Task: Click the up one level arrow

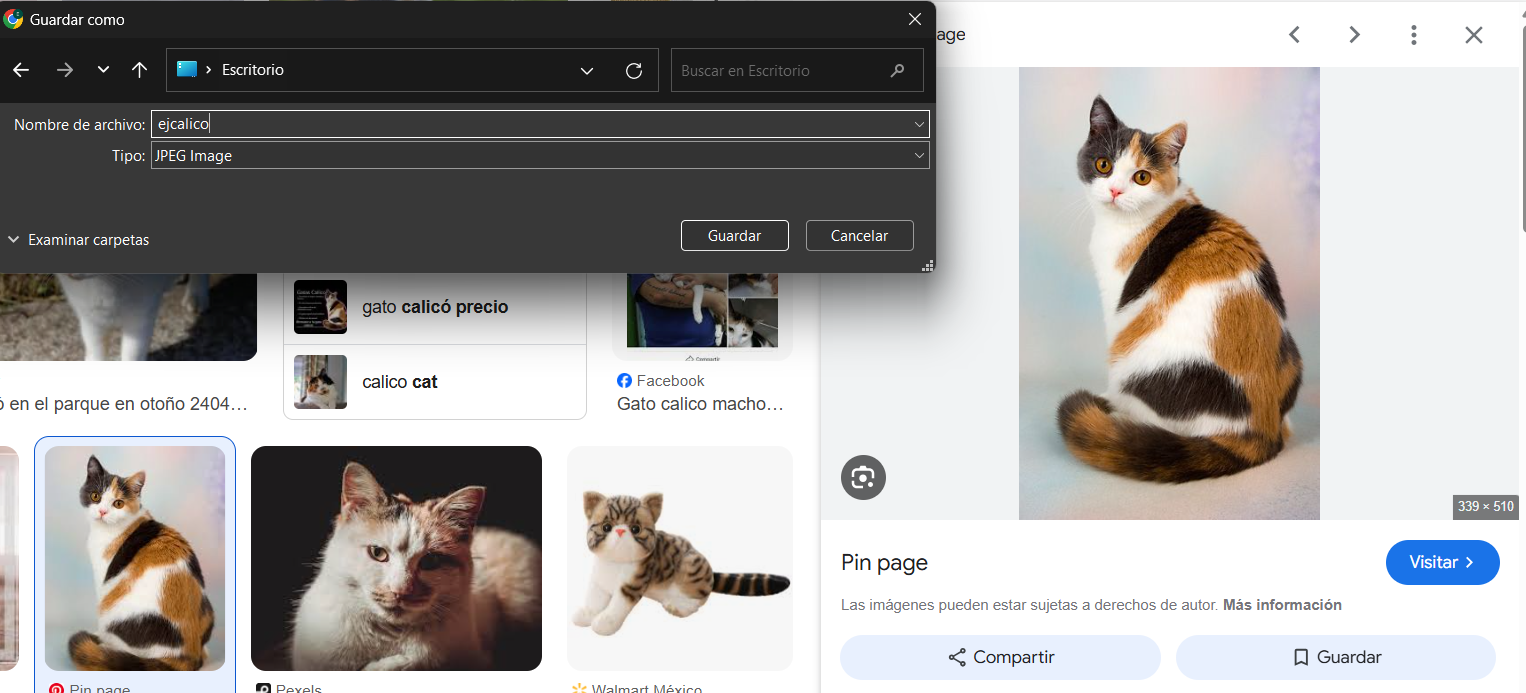Action: coord(139,70)
